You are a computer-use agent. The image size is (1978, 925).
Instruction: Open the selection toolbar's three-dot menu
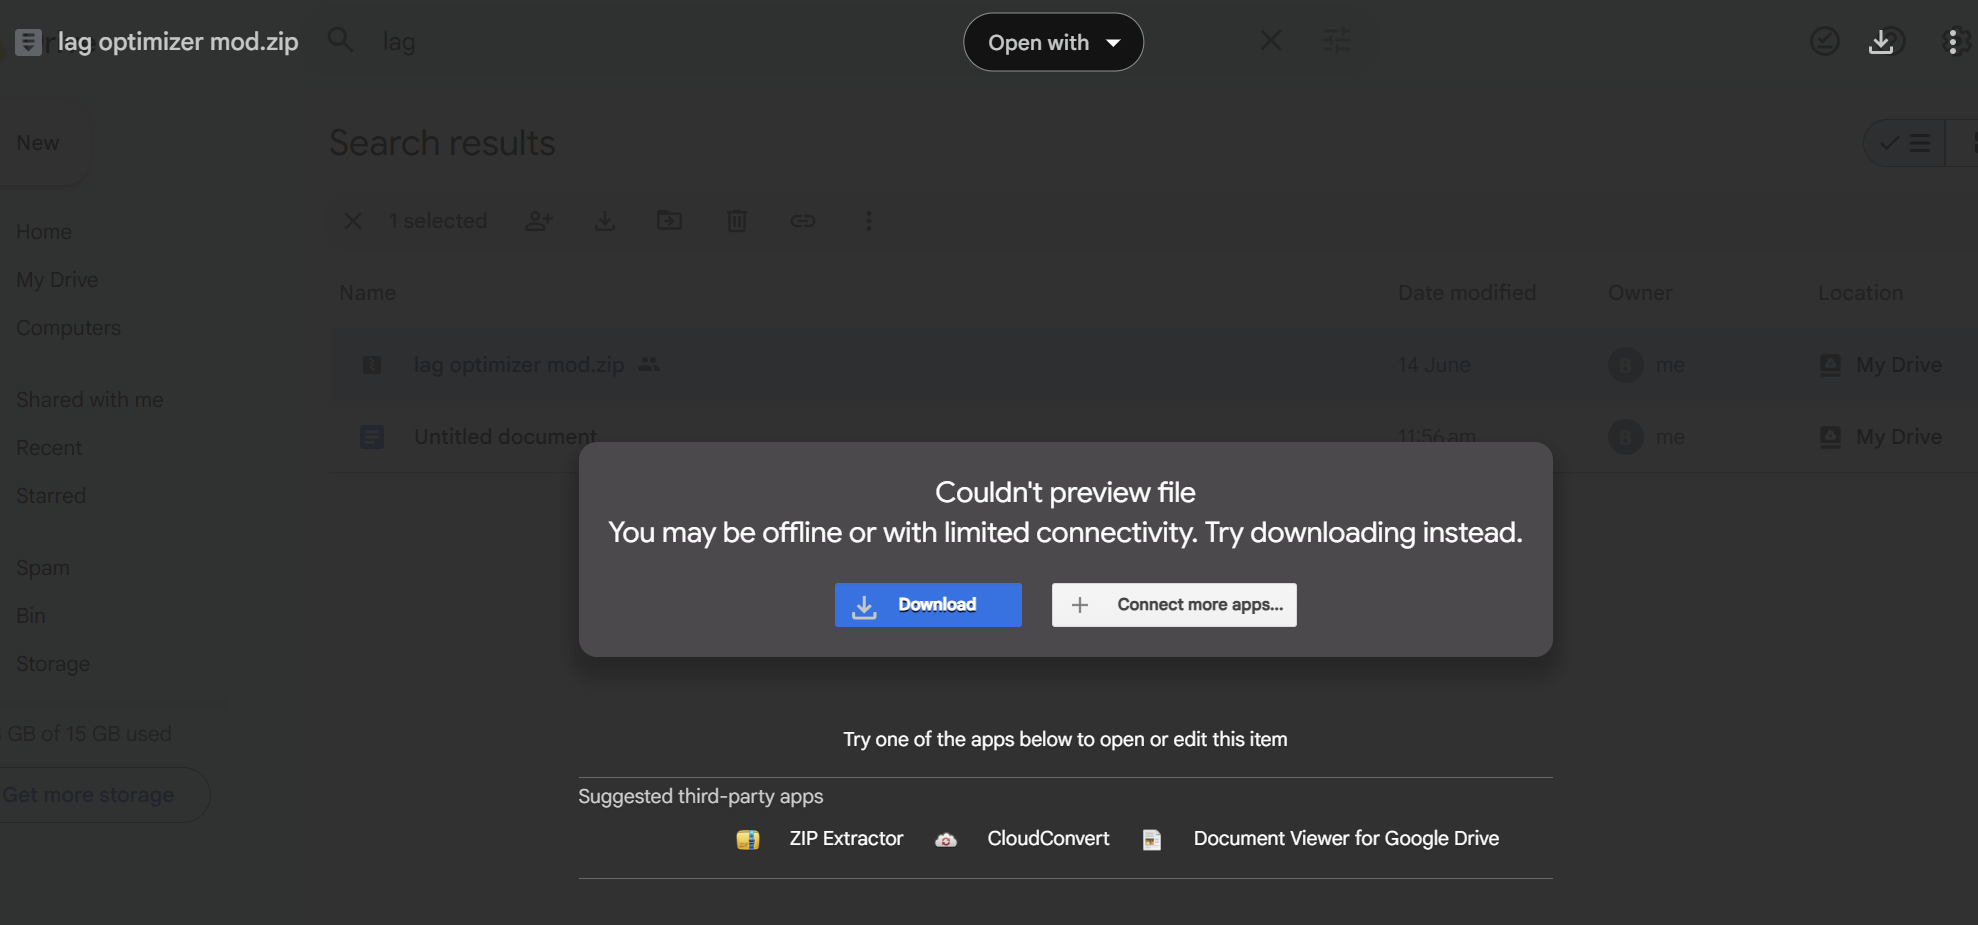[x=868, y=221]
